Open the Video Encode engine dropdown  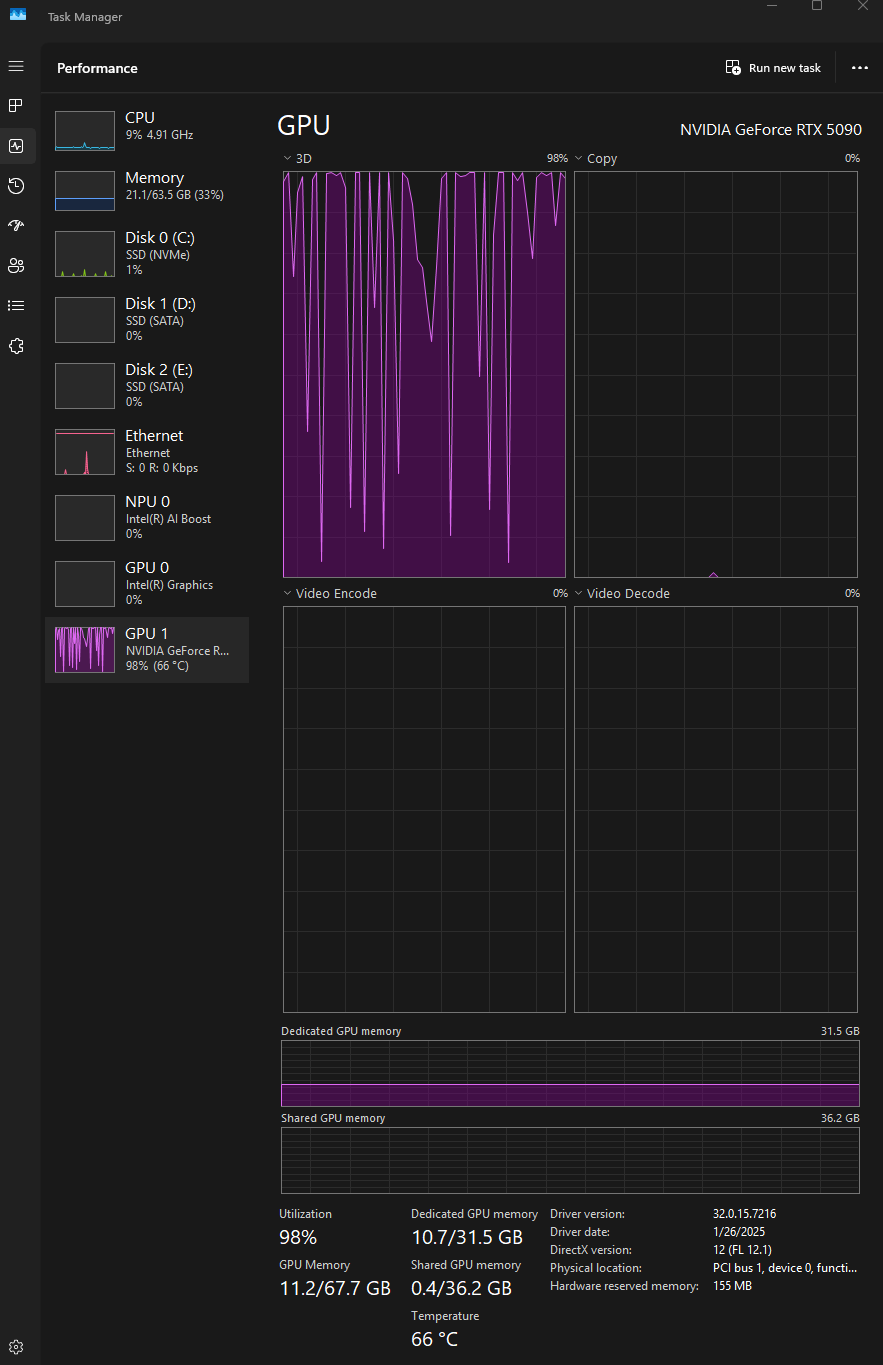point(288,594)
